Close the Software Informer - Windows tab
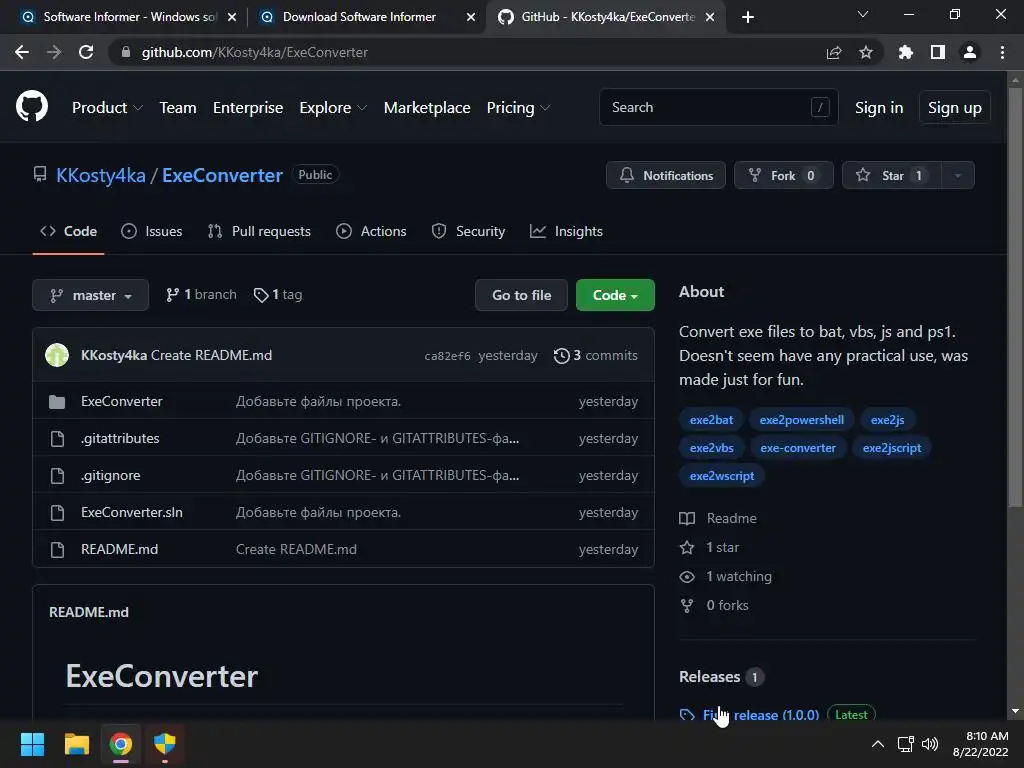Screen dimensions: 1024x768 coord(232,17)
